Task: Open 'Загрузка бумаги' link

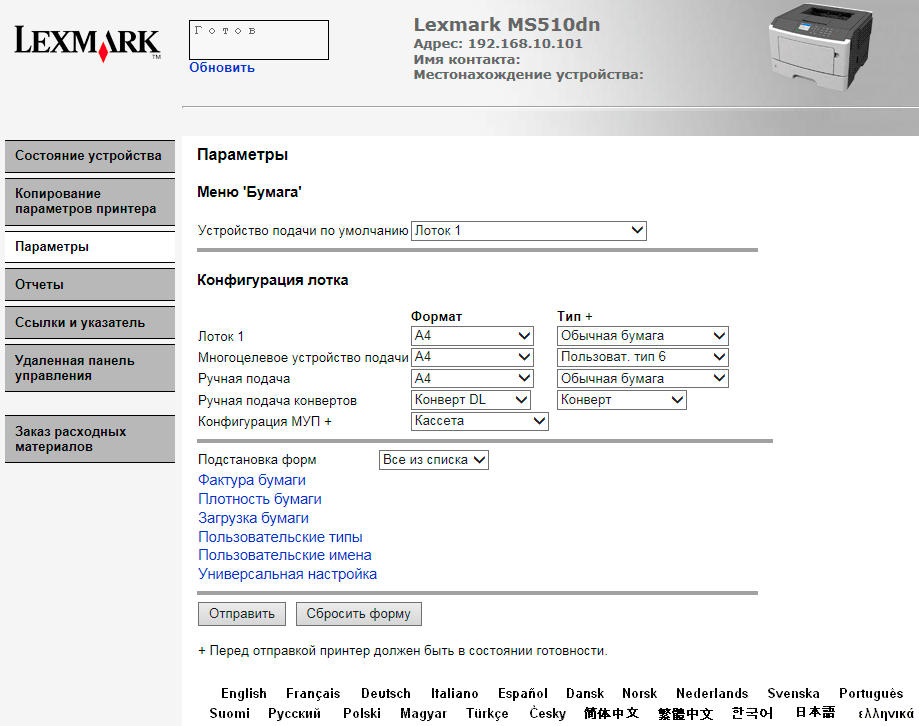Action: tap(253, 518)
